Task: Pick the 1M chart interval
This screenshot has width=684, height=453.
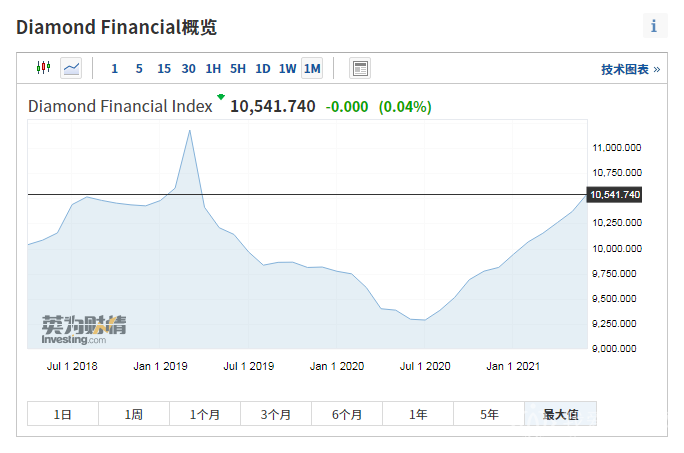Action: [312, 69]
